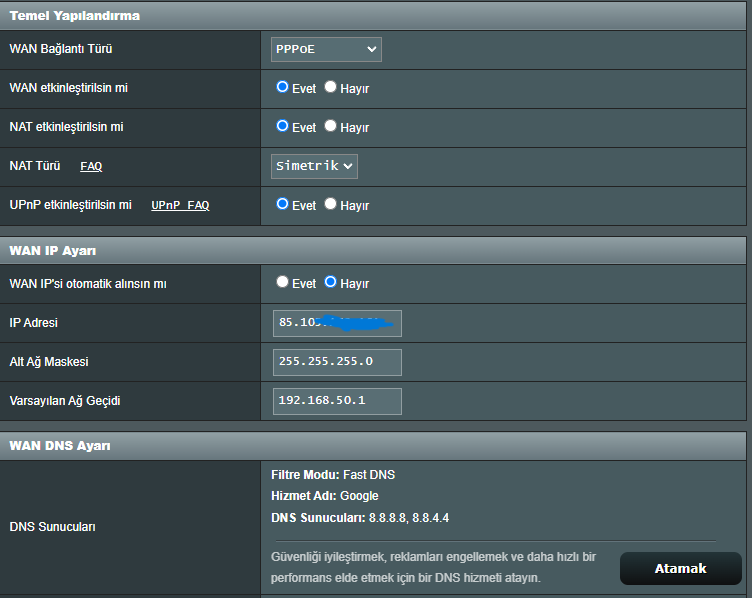Click the Atamak button for DNS

681,568
